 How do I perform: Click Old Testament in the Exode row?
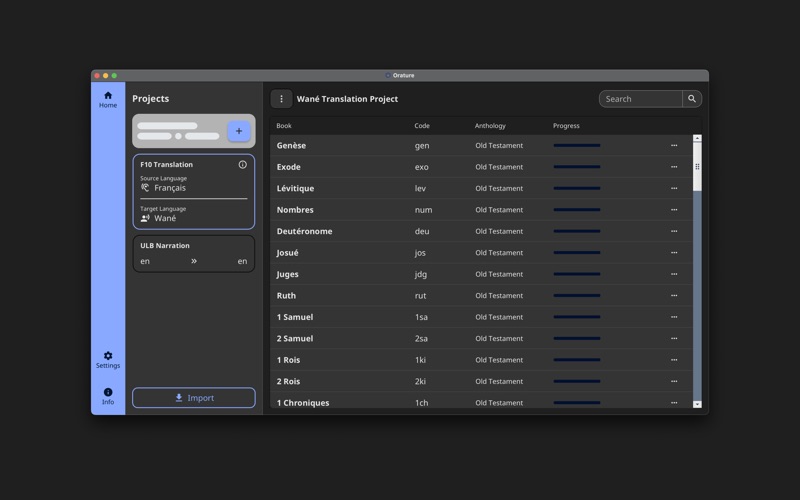point(499,167)
